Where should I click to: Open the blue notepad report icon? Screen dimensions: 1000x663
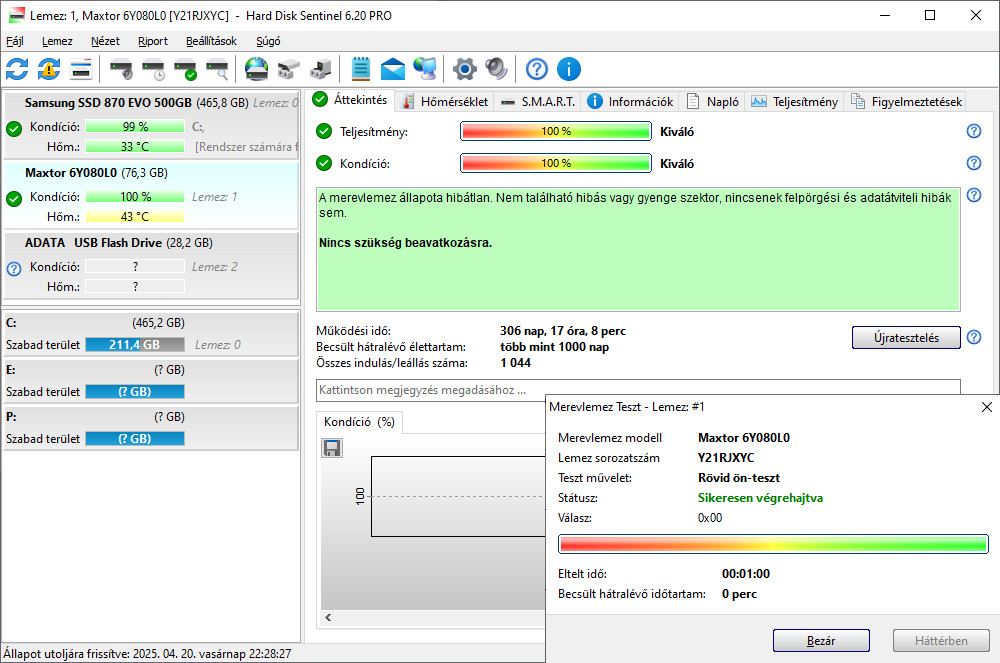pyautogui.click(x=361, y=69)
